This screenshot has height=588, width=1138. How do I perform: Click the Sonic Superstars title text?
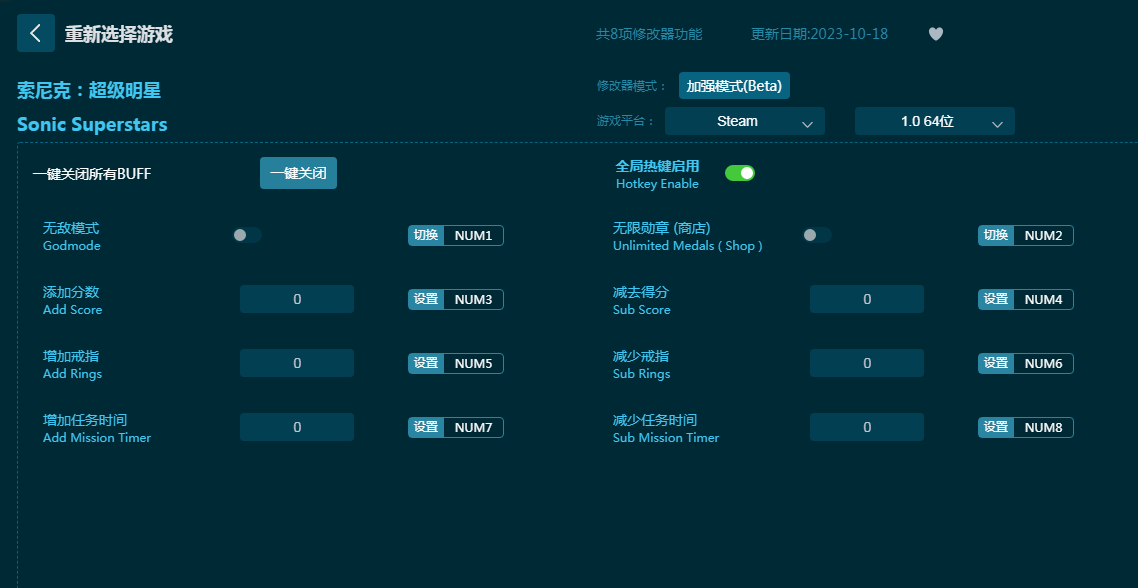tap(92, 124)
